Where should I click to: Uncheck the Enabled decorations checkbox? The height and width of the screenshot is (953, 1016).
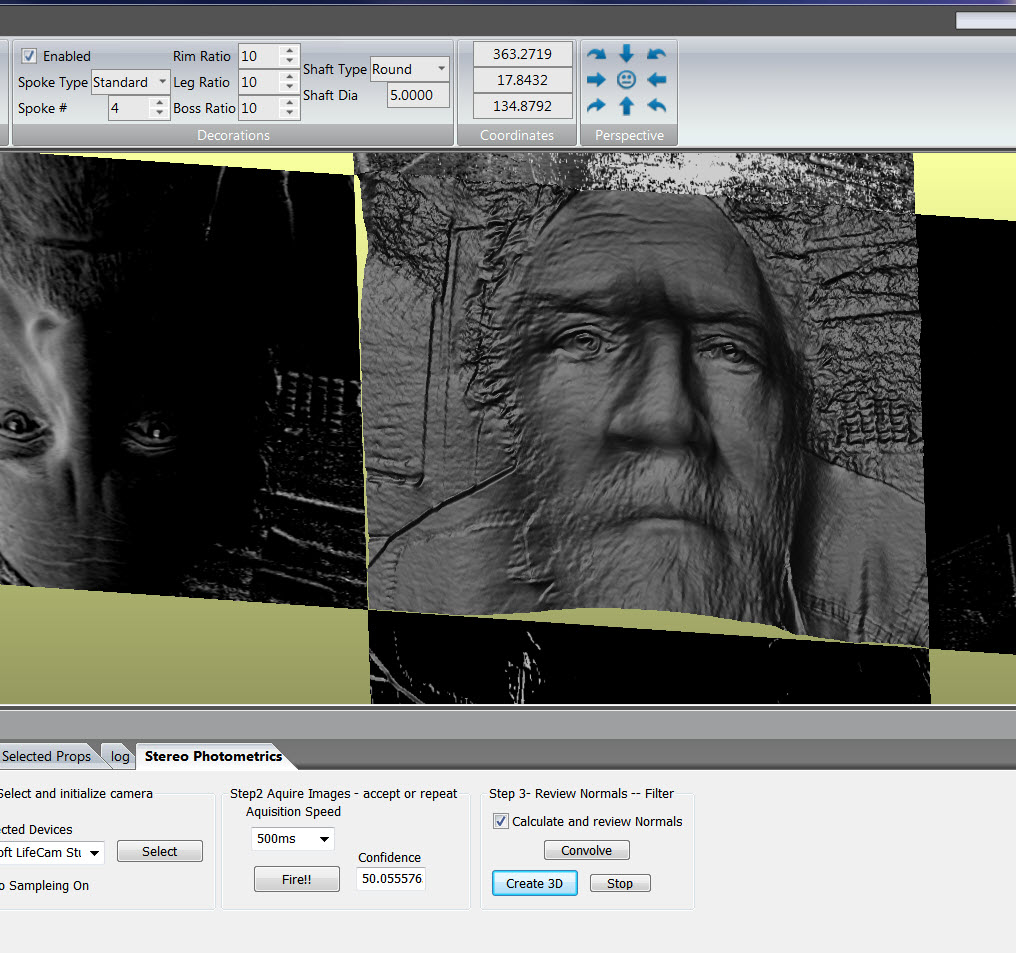coord(30,56)
